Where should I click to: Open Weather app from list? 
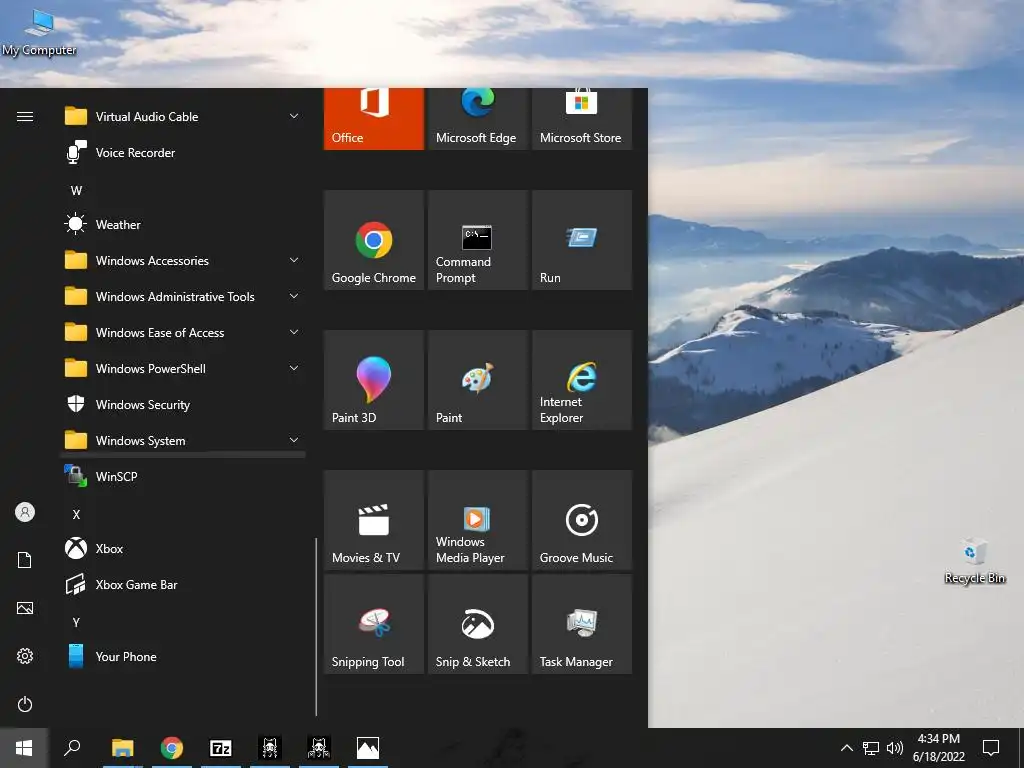[x=182, y=225]
